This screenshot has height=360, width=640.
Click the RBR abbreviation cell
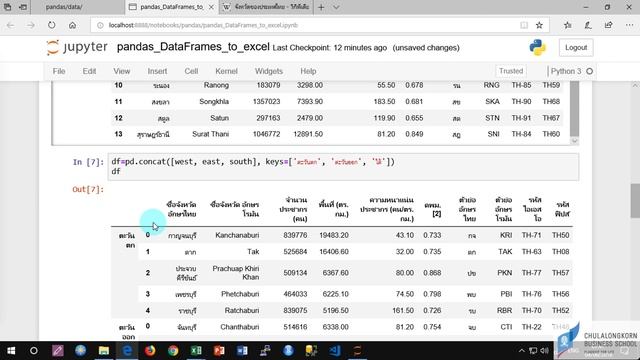504,310
